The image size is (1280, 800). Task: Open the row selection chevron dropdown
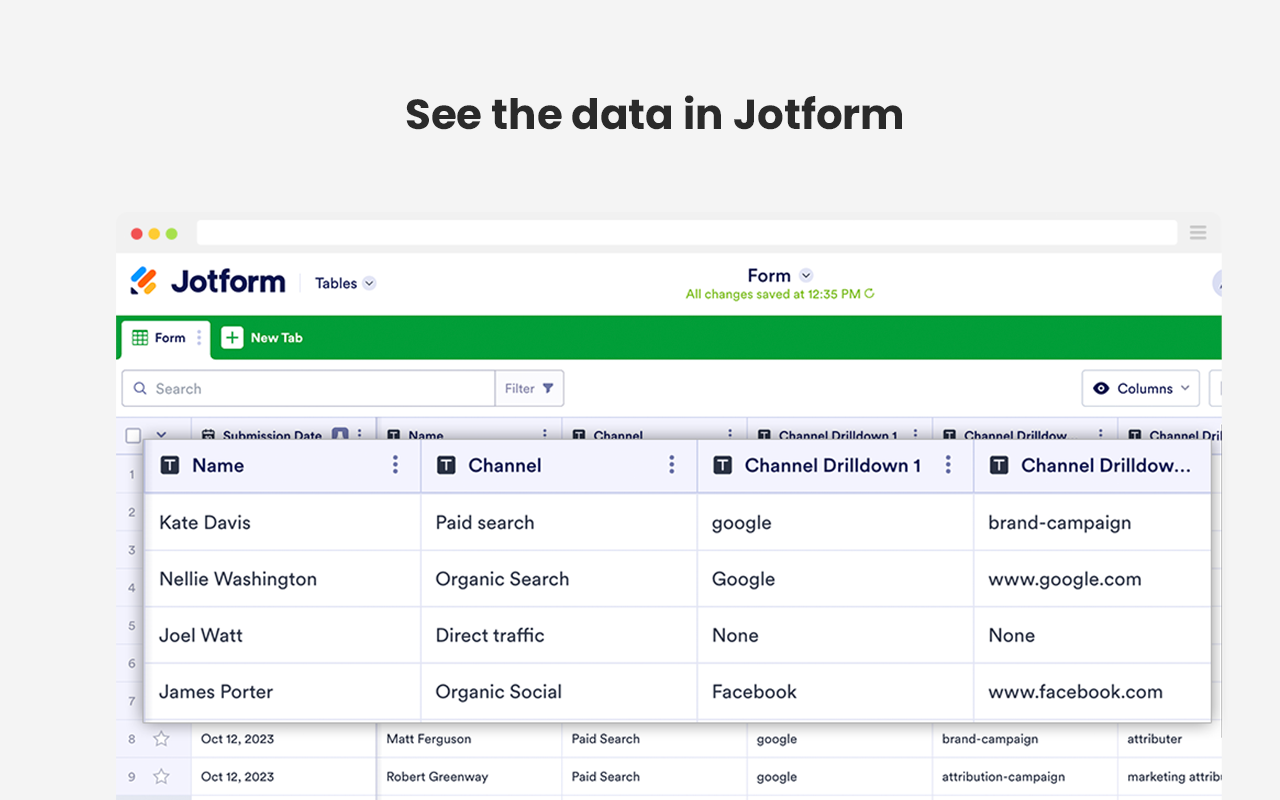click(162, 434)
